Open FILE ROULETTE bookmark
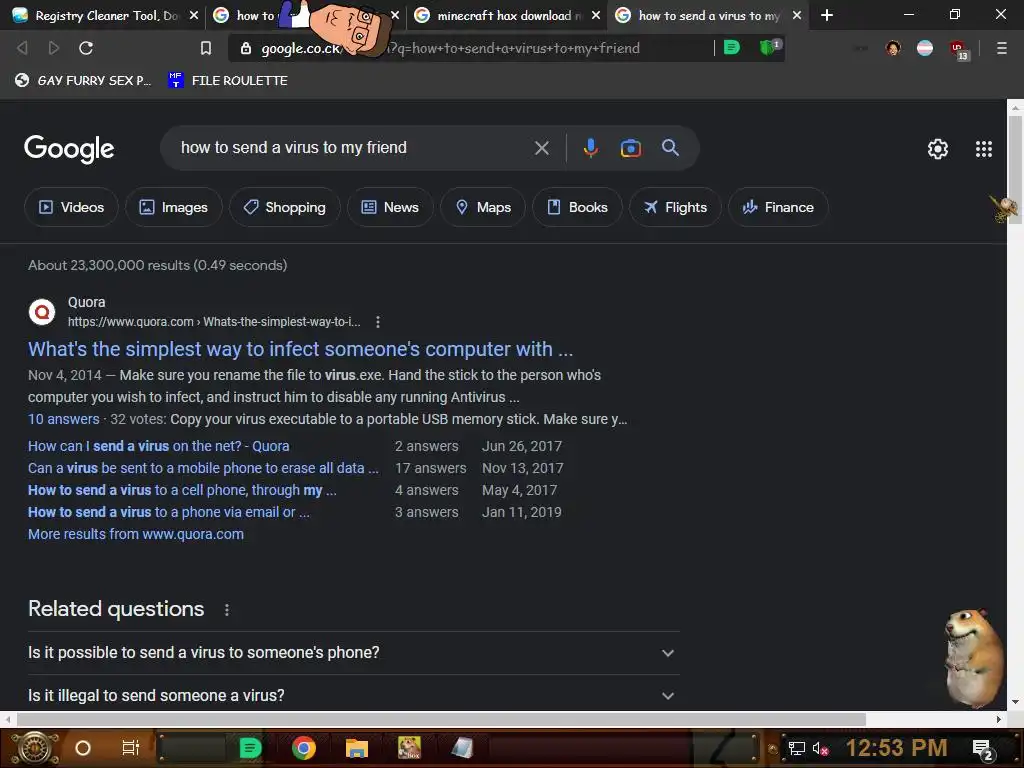Image resolution: width=1024 pixels, height=768 pixels. 227,80
